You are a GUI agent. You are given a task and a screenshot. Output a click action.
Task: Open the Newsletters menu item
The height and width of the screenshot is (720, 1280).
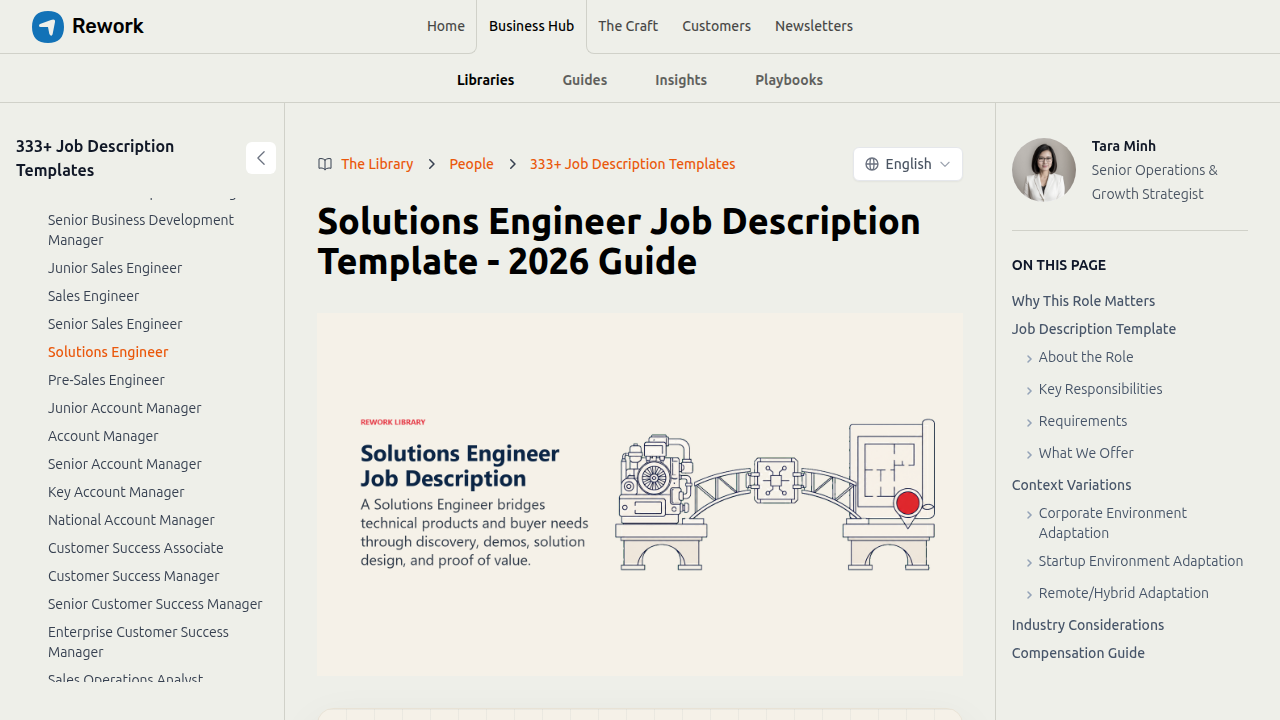pos(814,26)
